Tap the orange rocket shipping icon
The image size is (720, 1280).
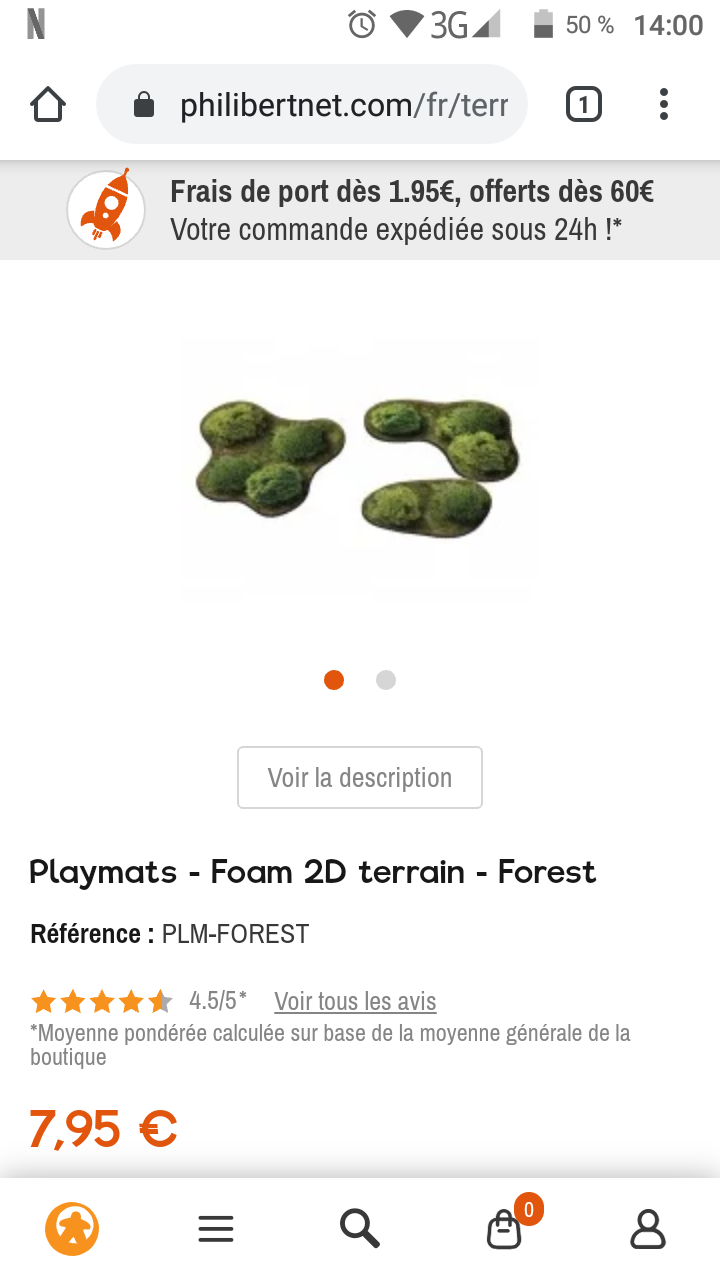(106, 209)
